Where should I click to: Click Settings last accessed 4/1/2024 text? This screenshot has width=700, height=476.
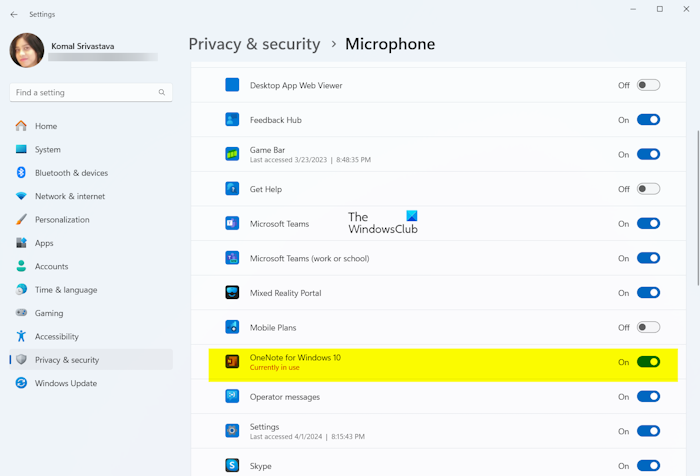pyautogui.click(x=307, y=436)
